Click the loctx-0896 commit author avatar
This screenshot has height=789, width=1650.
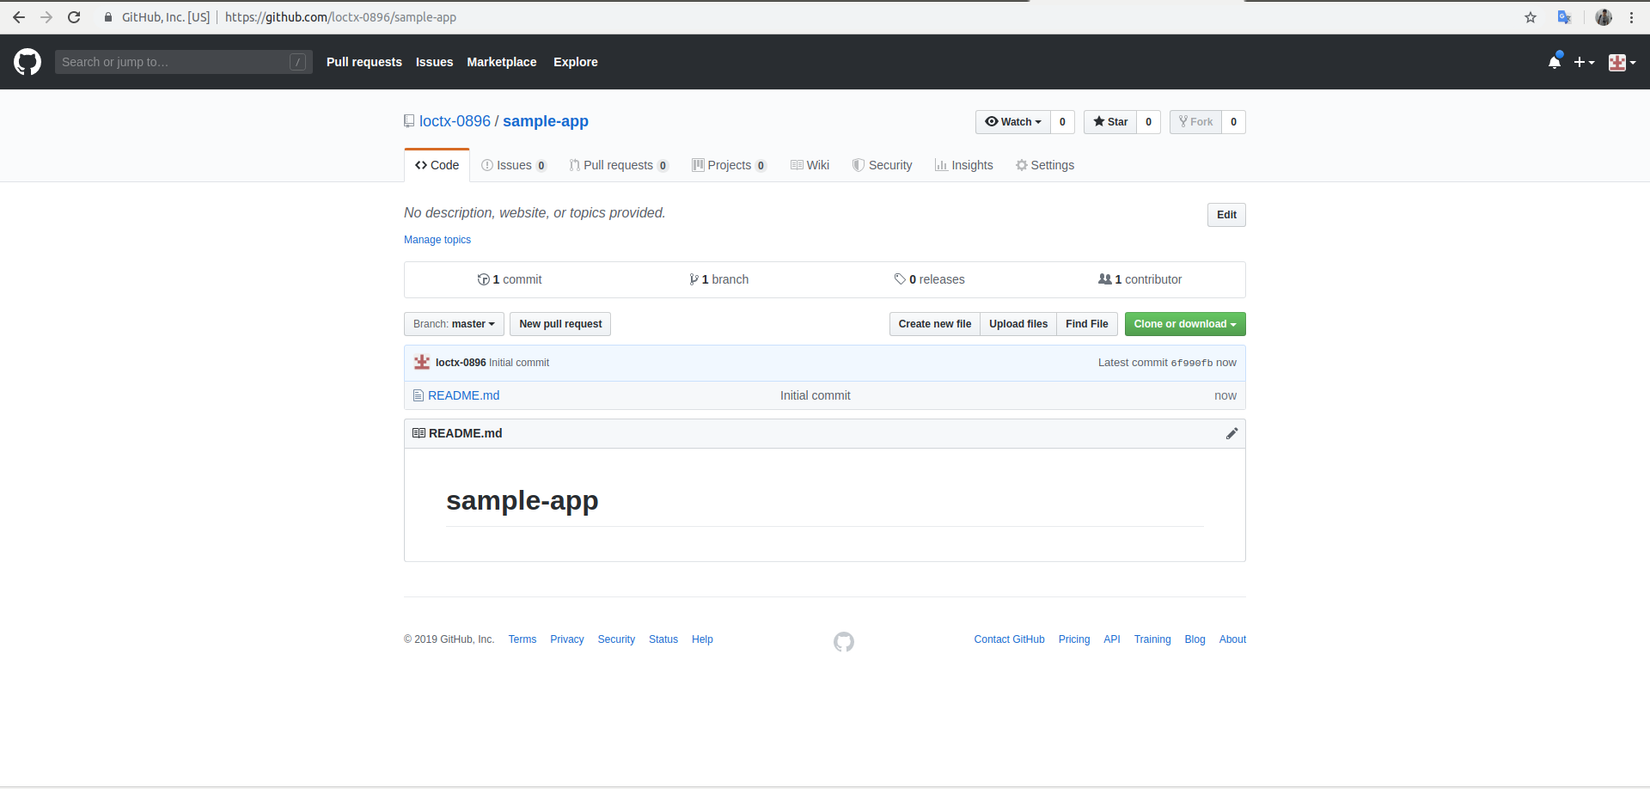point(422,362)
